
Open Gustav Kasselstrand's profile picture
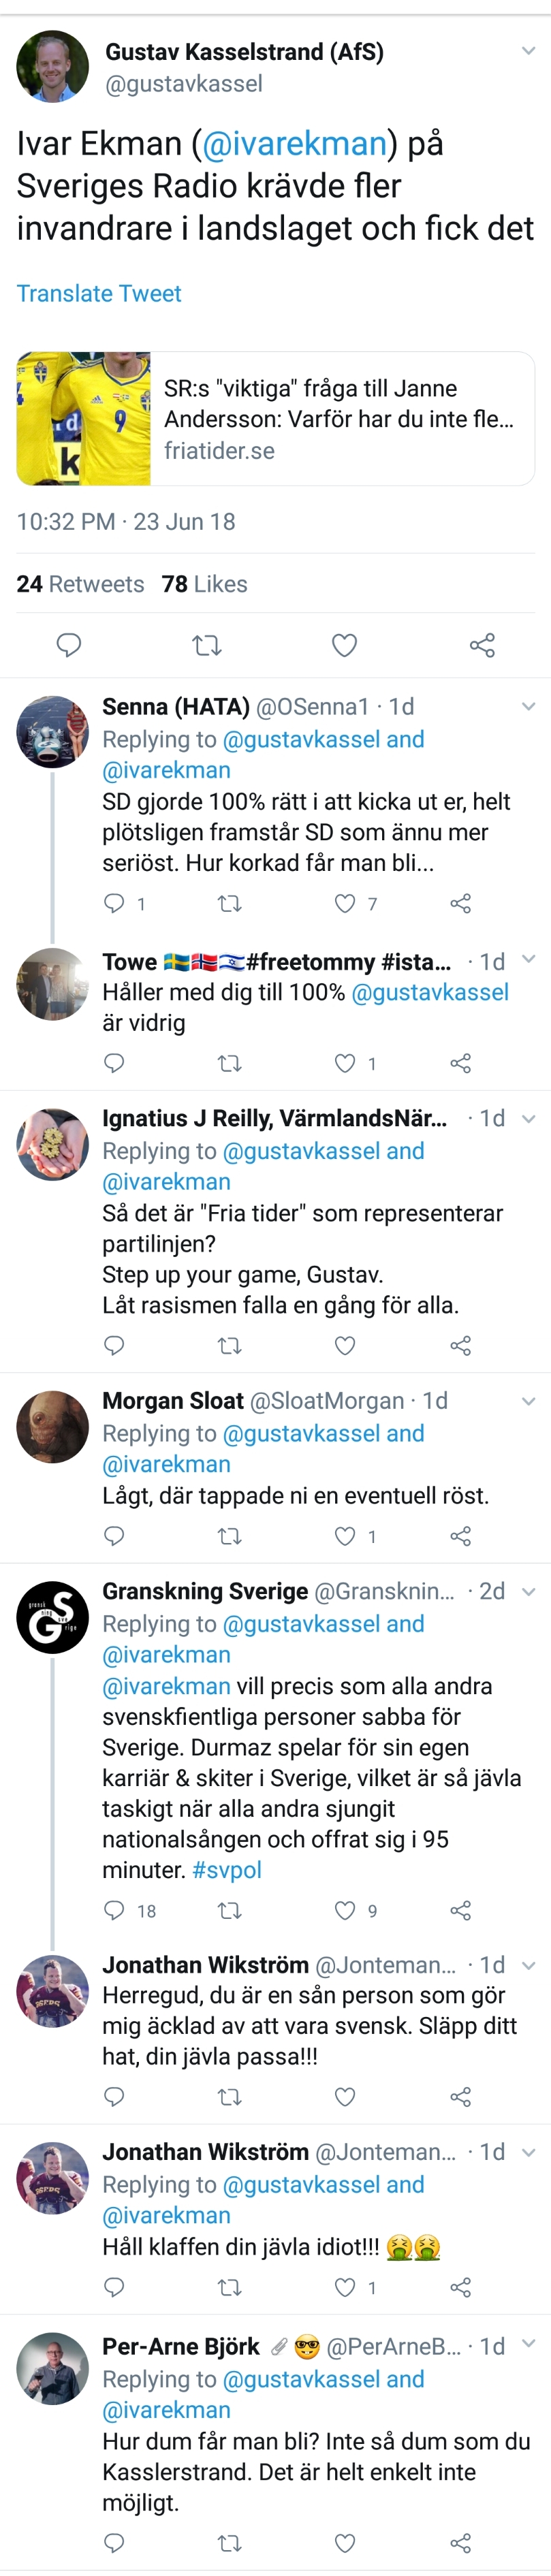pos(52,67)
